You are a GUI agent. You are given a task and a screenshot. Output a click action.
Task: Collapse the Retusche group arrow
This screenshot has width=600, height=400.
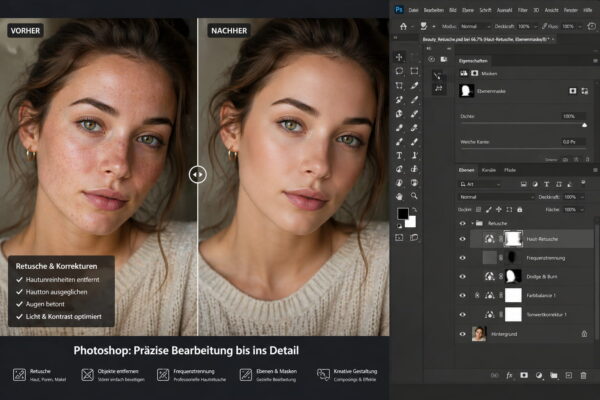pyautogui.click(x=472, y=223)
